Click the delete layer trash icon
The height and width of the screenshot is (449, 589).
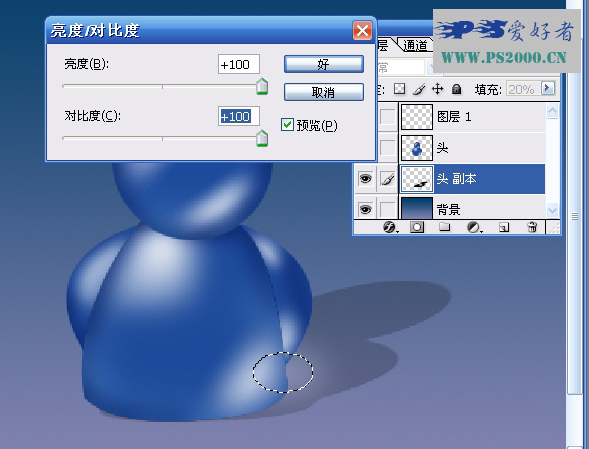point(532,227)
